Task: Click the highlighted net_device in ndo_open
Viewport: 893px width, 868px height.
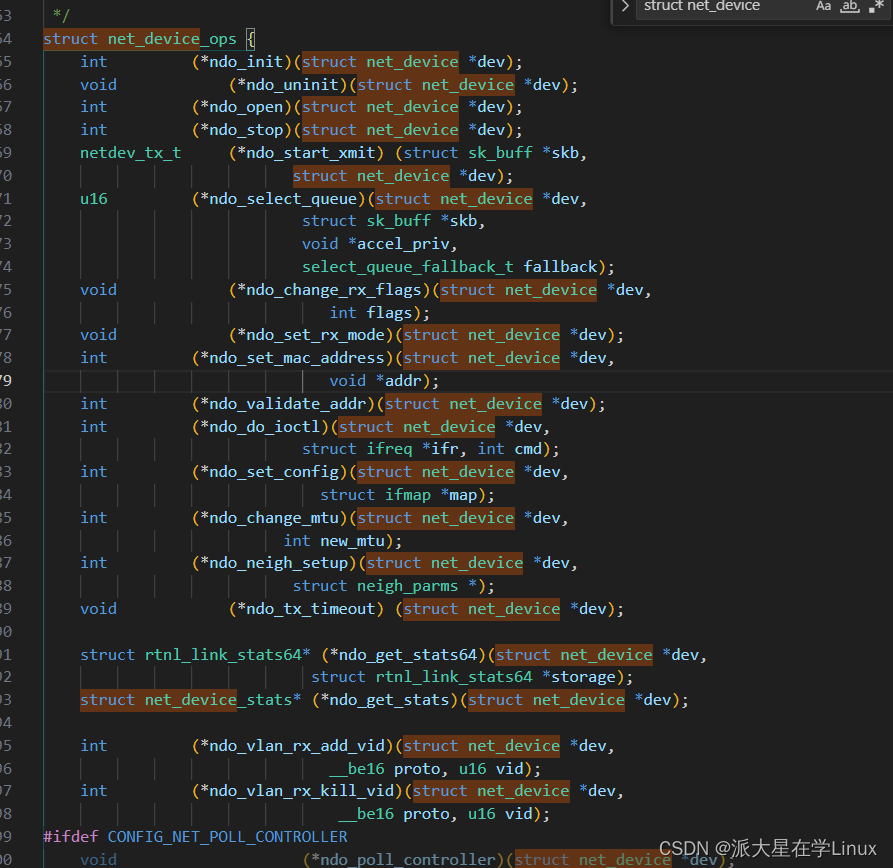Action: point(411,106)
